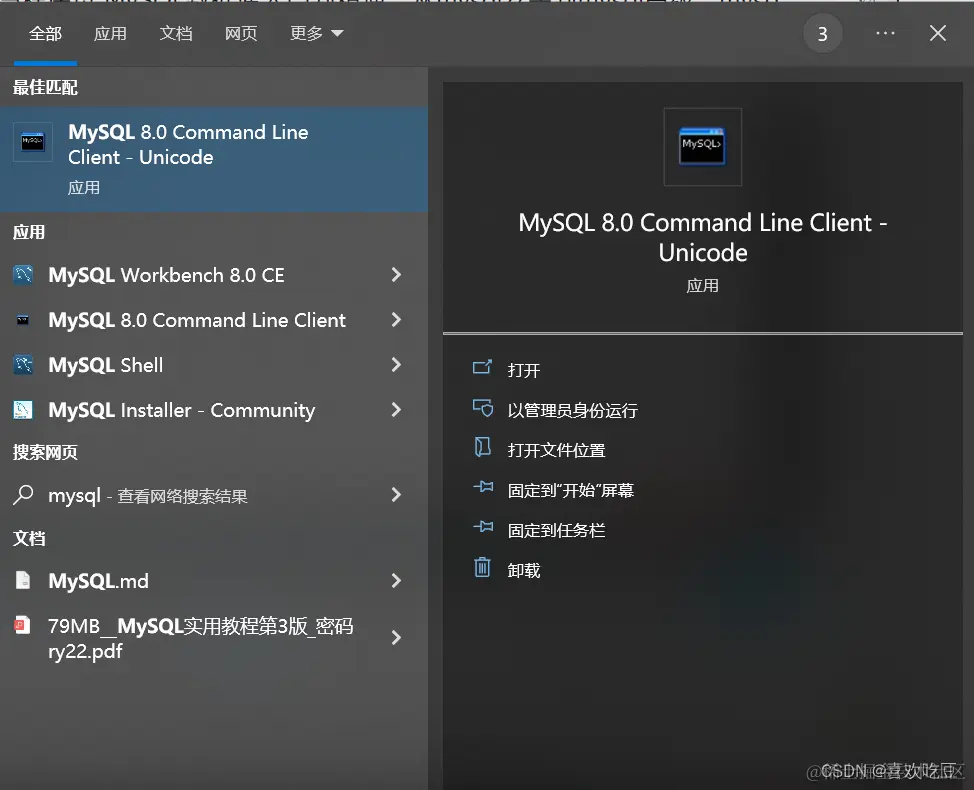Screen dimensions: 974x790
Task: Open MySQL Workbench 8.0 CE result
Action: coord(214,275)
